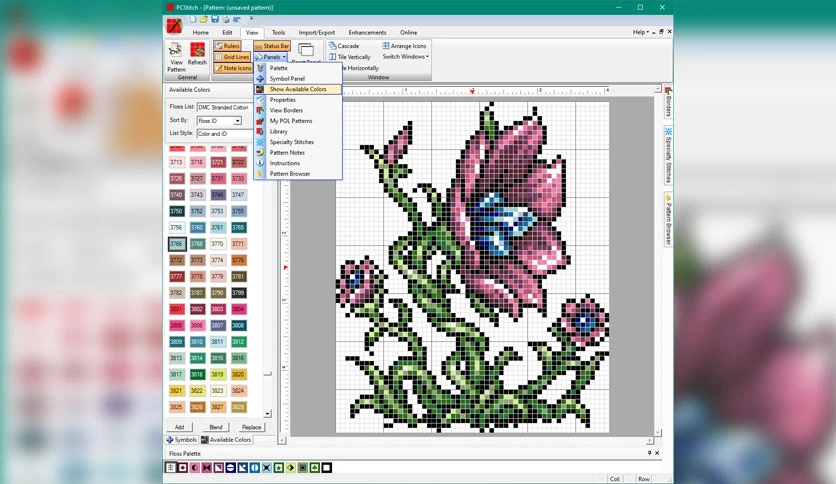Click the color list scroll-down arrow

pyautogui.click(x=268, y=414)
